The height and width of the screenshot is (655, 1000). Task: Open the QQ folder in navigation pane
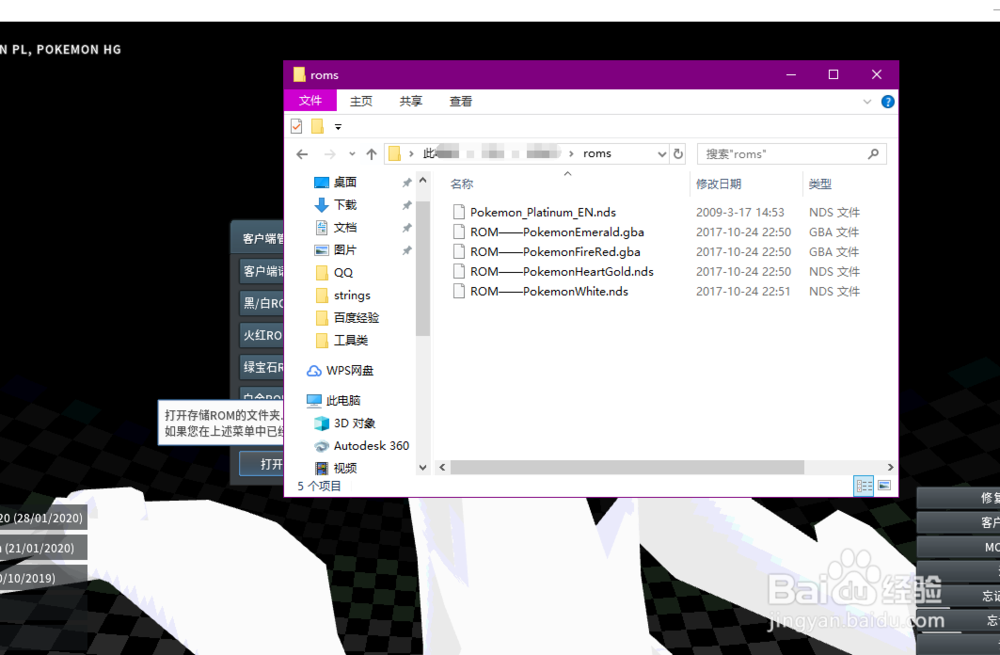343,273
